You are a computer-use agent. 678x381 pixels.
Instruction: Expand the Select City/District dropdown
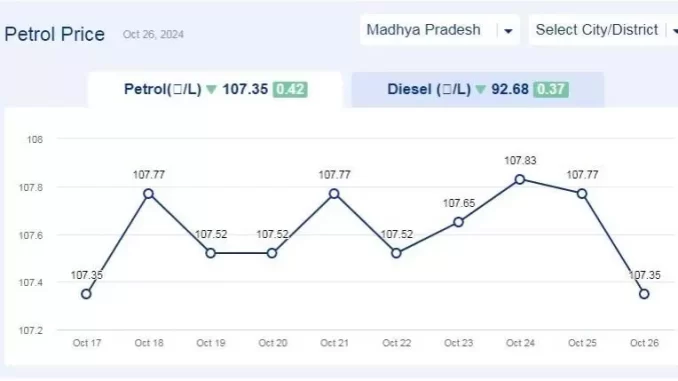tap(604, 30)
